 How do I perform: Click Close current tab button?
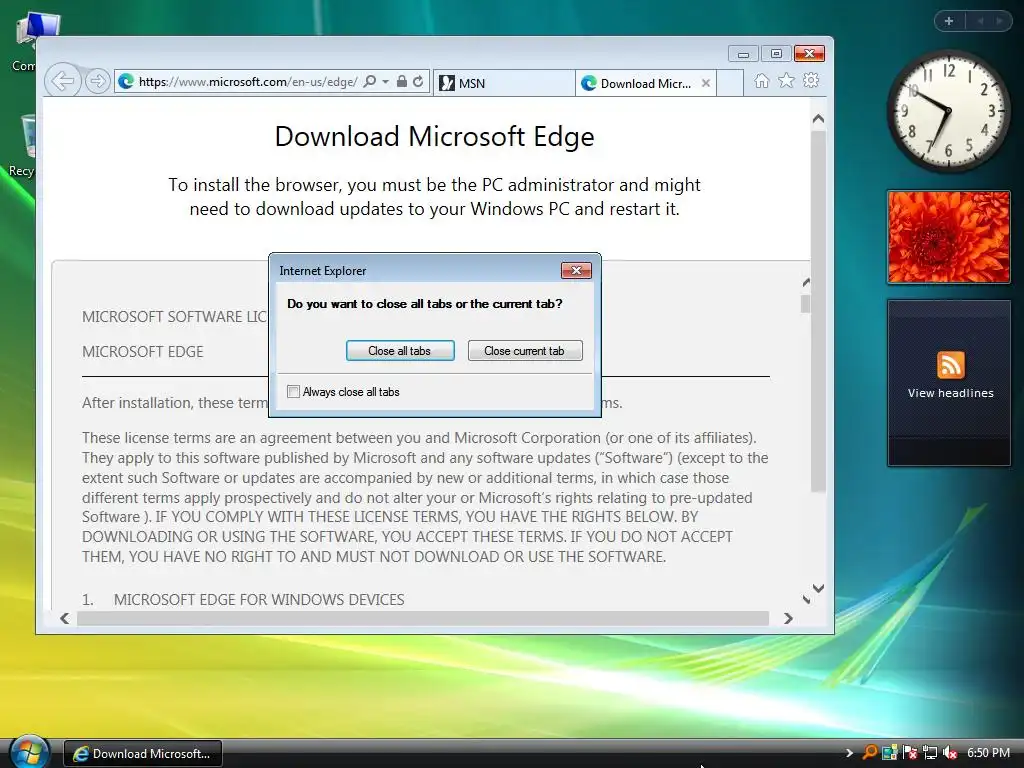pyautogui.click(x=524, y=351)
